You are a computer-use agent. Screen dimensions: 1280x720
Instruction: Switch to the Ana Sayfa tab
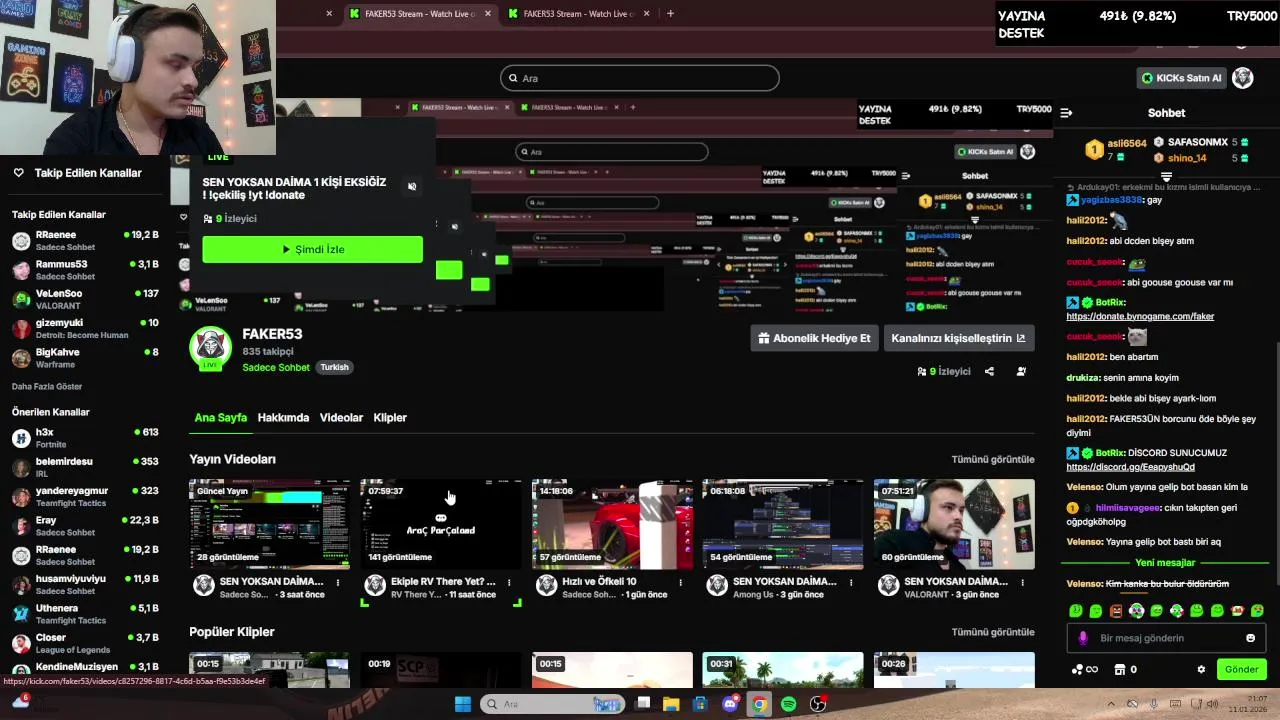click(220, 417)
